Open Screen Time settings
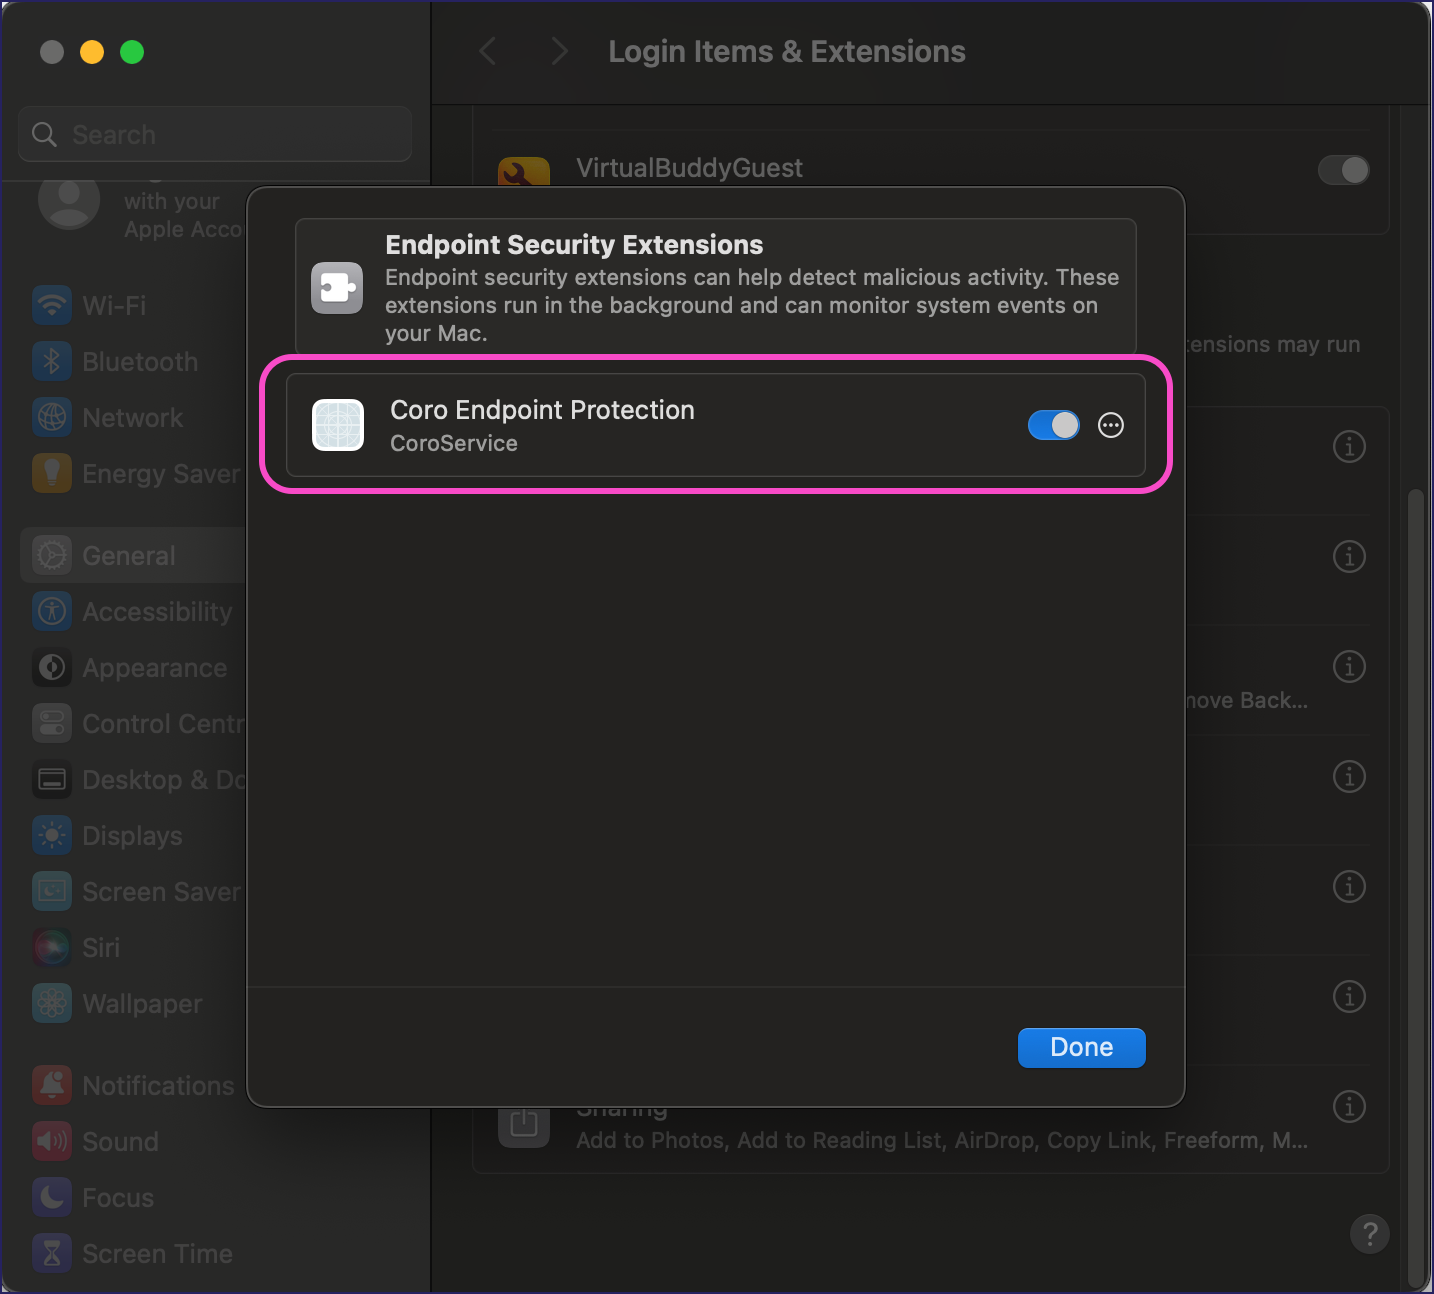 click(158, 1253)
